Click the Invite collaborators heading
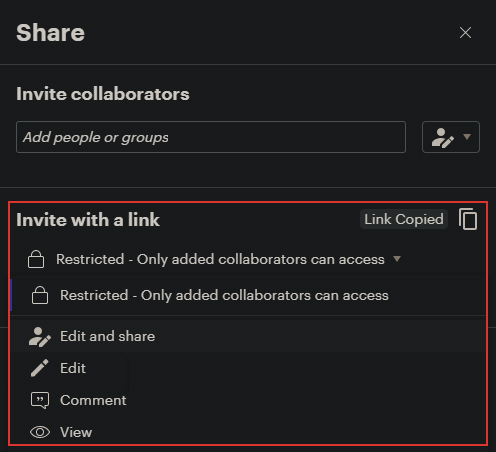Image resolution: width=496 pixels, height=452 pixels. (103, 94)
